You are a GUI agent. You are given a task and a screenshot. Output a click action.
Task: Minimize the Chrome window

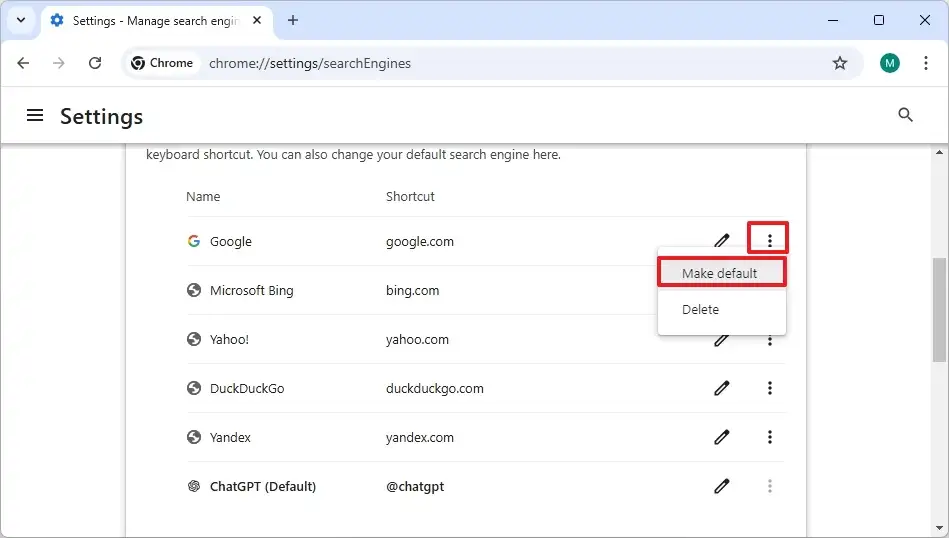click(x=833, y=20)
